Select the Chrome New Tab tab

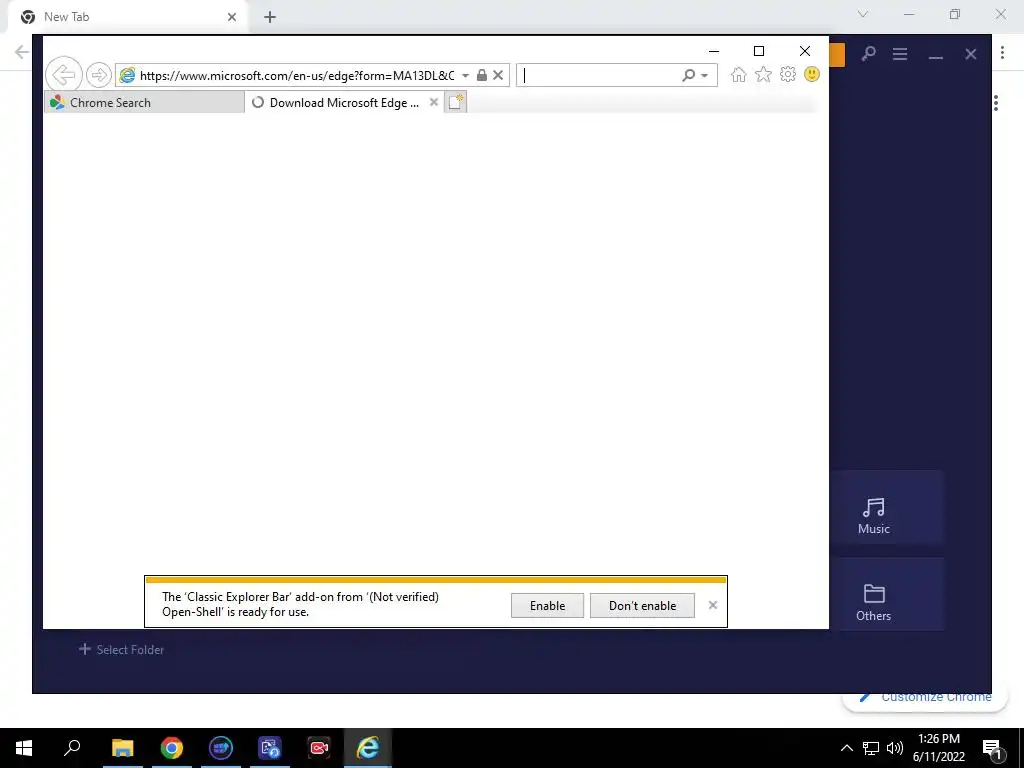click(127, 17)
